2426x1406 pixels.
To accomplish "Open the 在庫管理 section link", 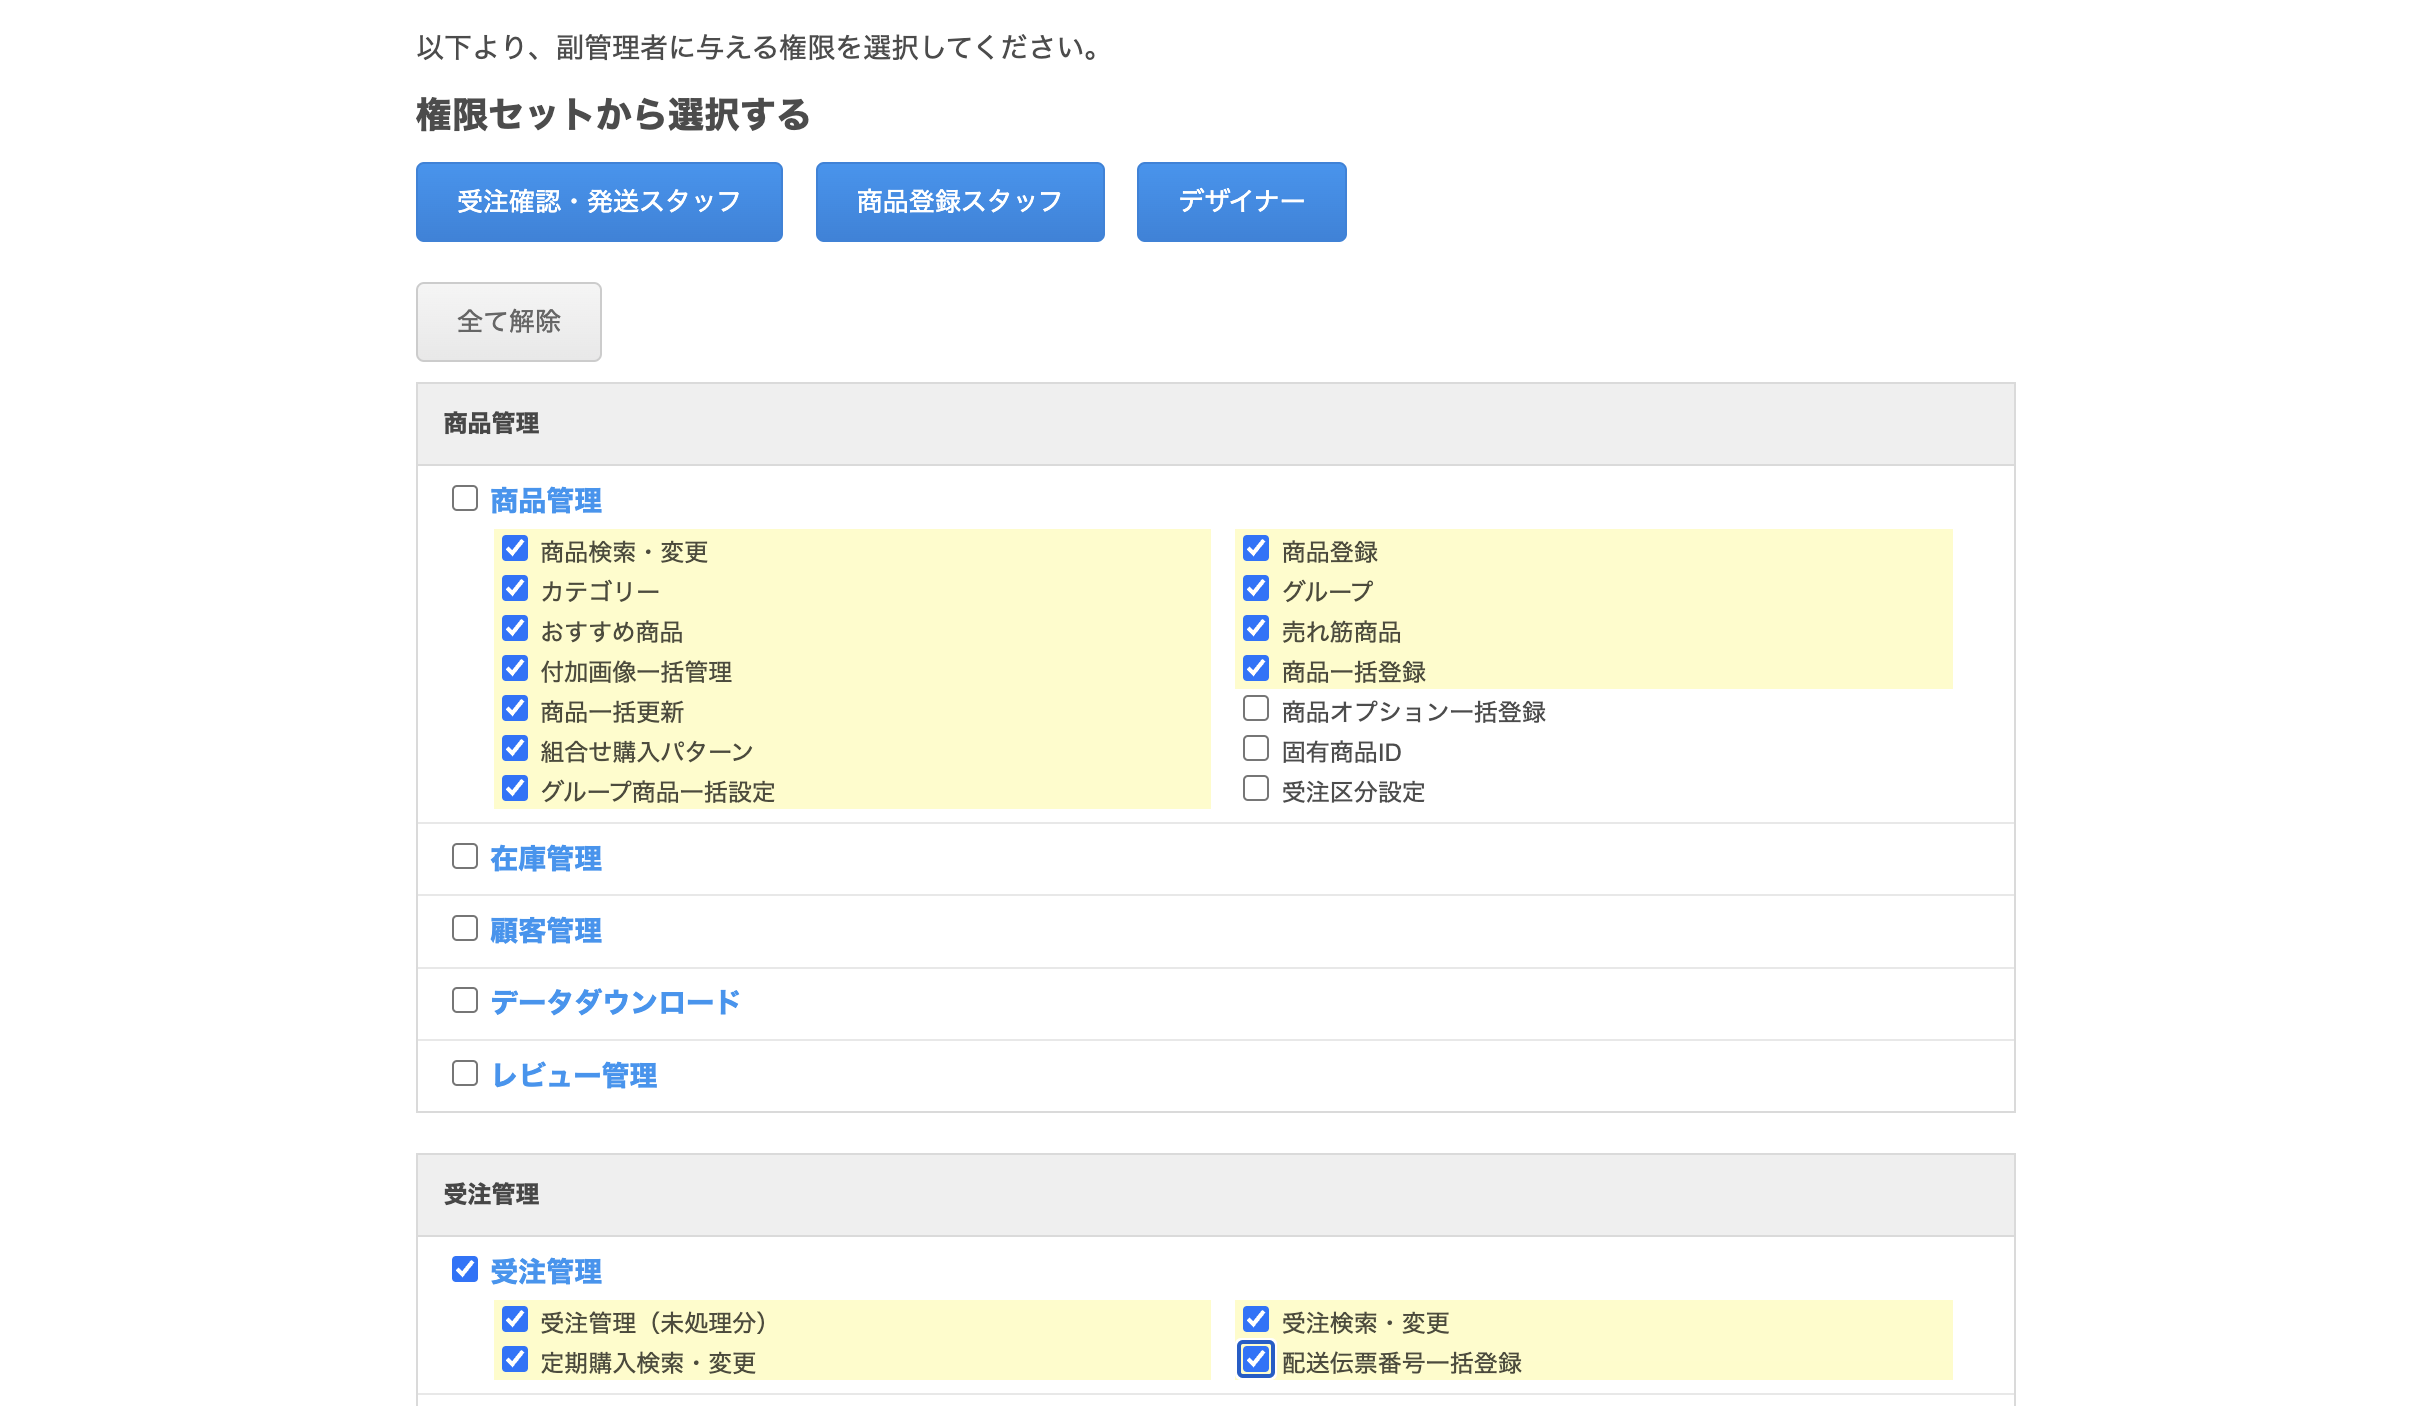I will click(546, 858).
